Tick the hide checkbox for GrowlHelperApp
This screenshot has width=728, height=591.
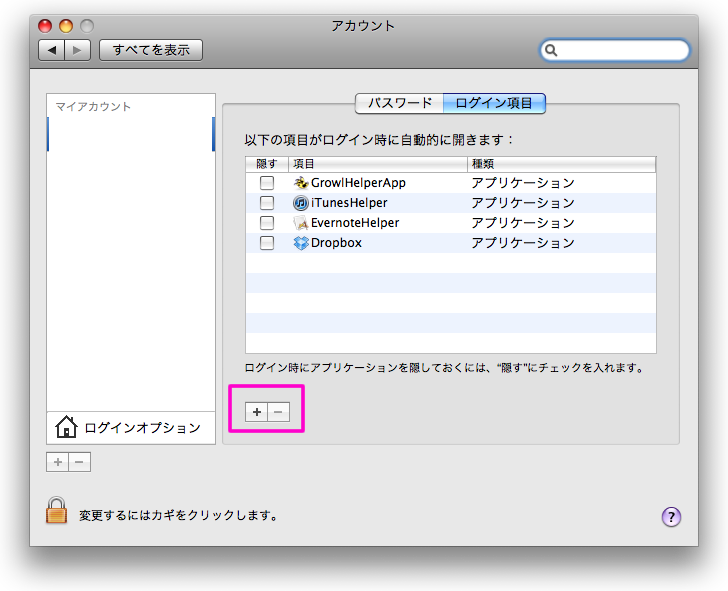point(266,183)
